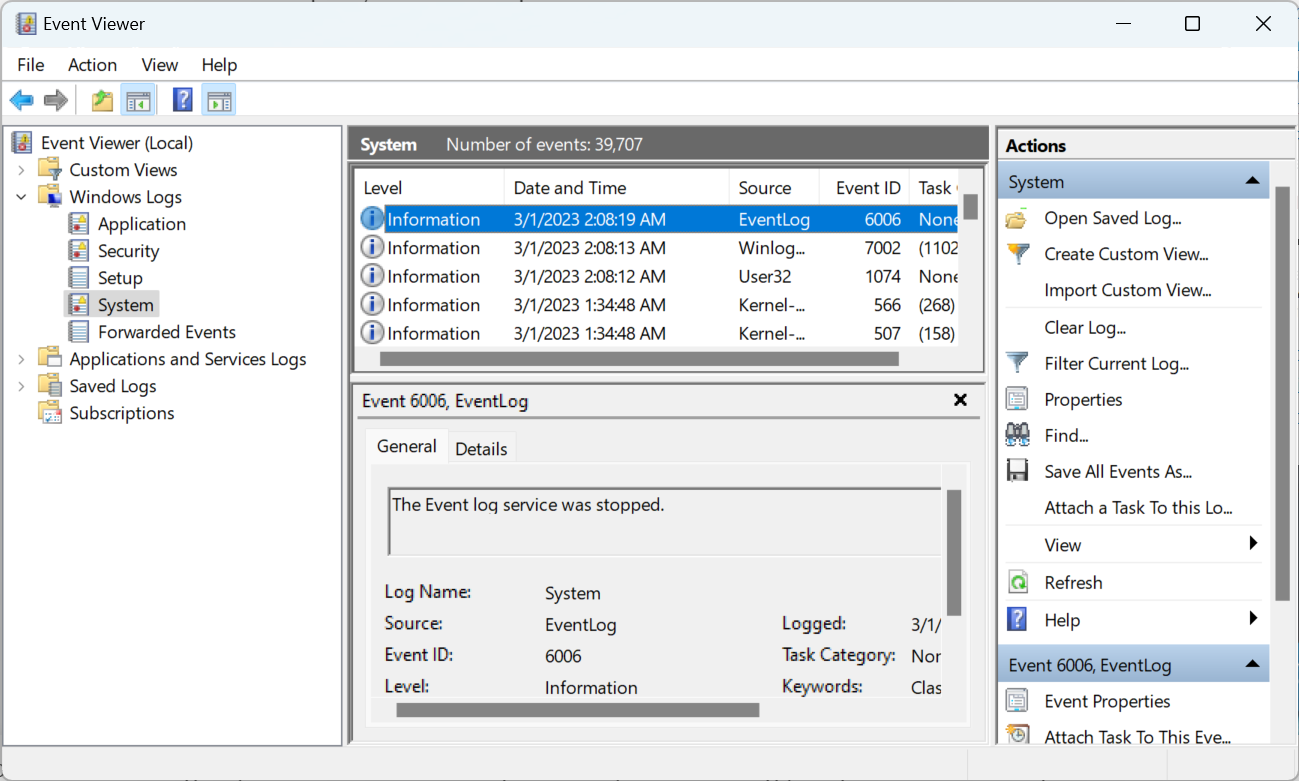Click the green Refresh icon

click(1017, 582)
